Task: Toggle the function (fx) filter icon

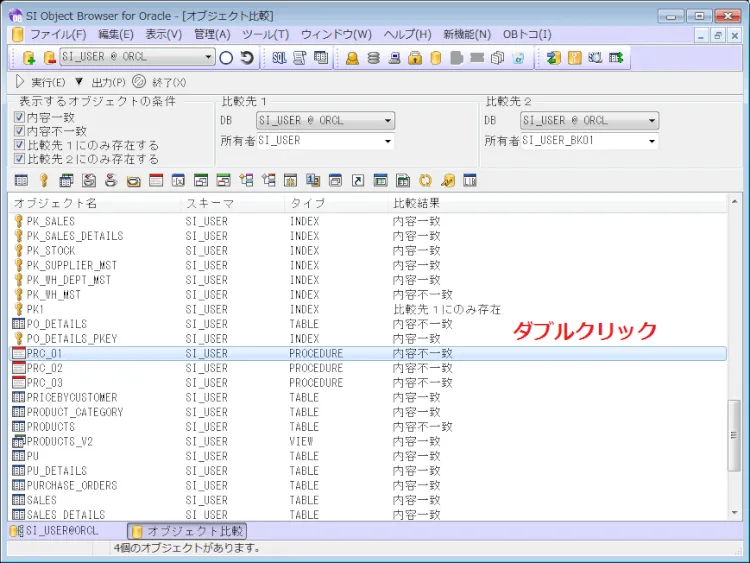Action: coord(178,180)
